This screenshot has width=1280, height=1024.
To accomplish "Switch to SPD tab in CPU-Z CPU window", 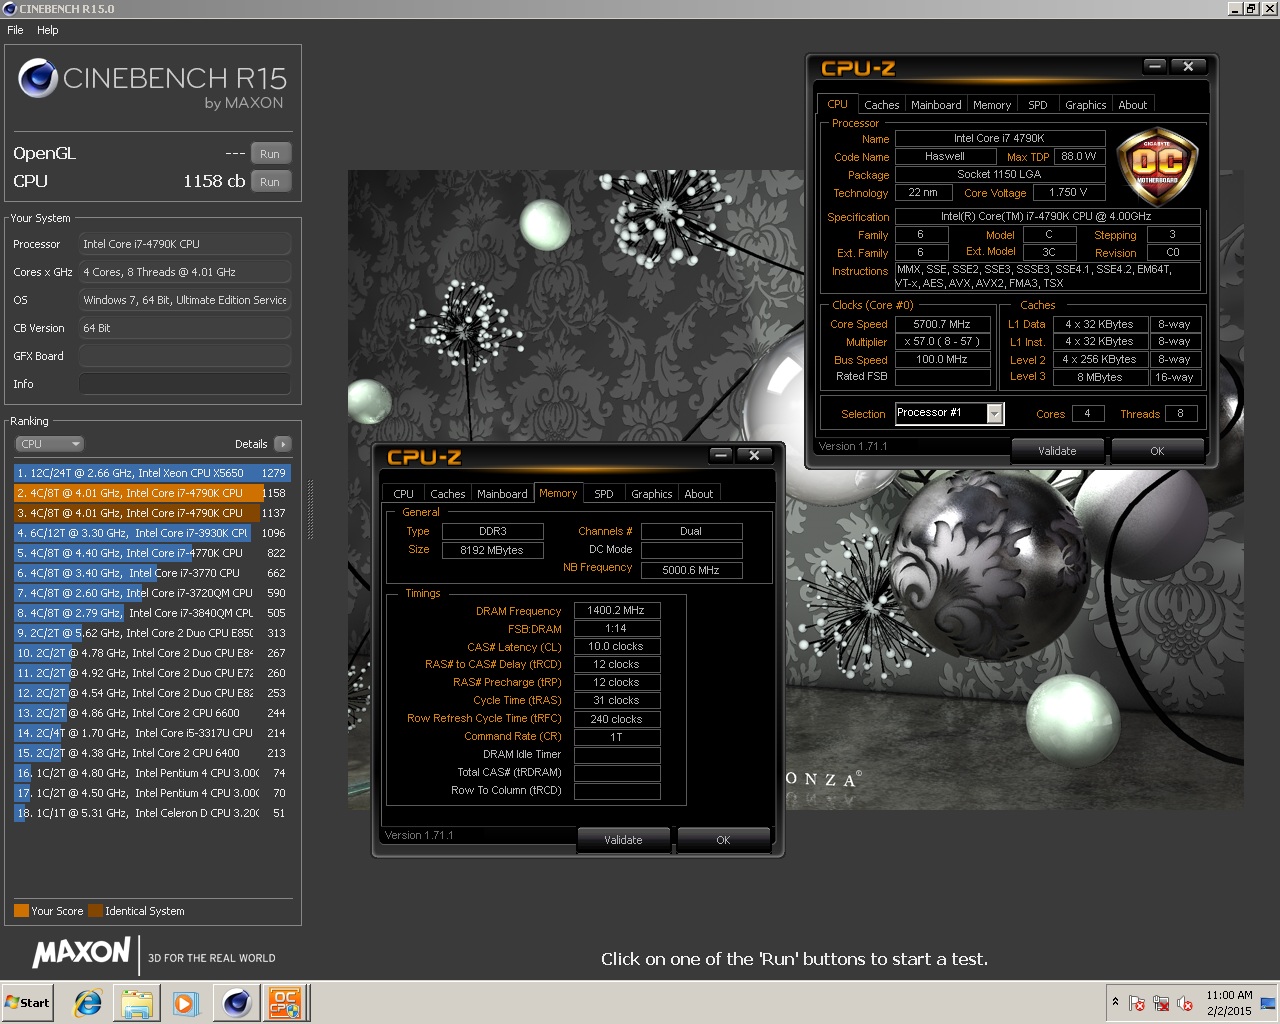I will pyautogui.click(x=1038, y=105).
